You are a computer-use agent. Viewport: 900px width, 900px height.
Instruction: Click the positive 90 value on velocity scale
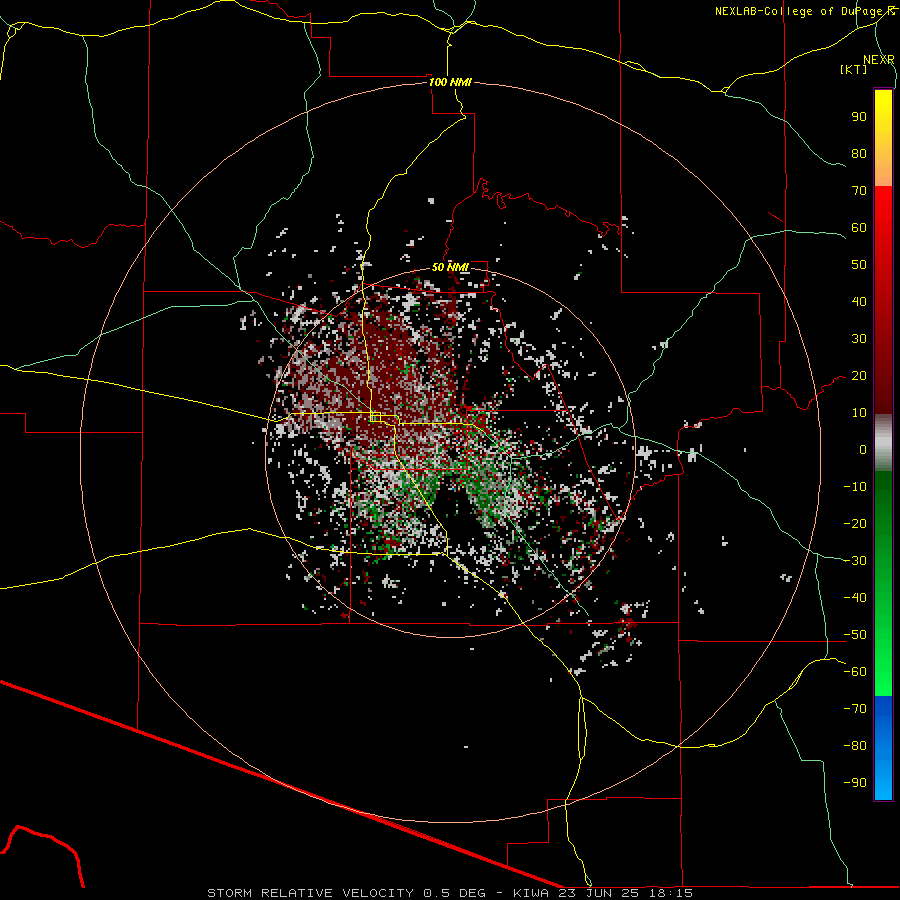tap(859, 117)
